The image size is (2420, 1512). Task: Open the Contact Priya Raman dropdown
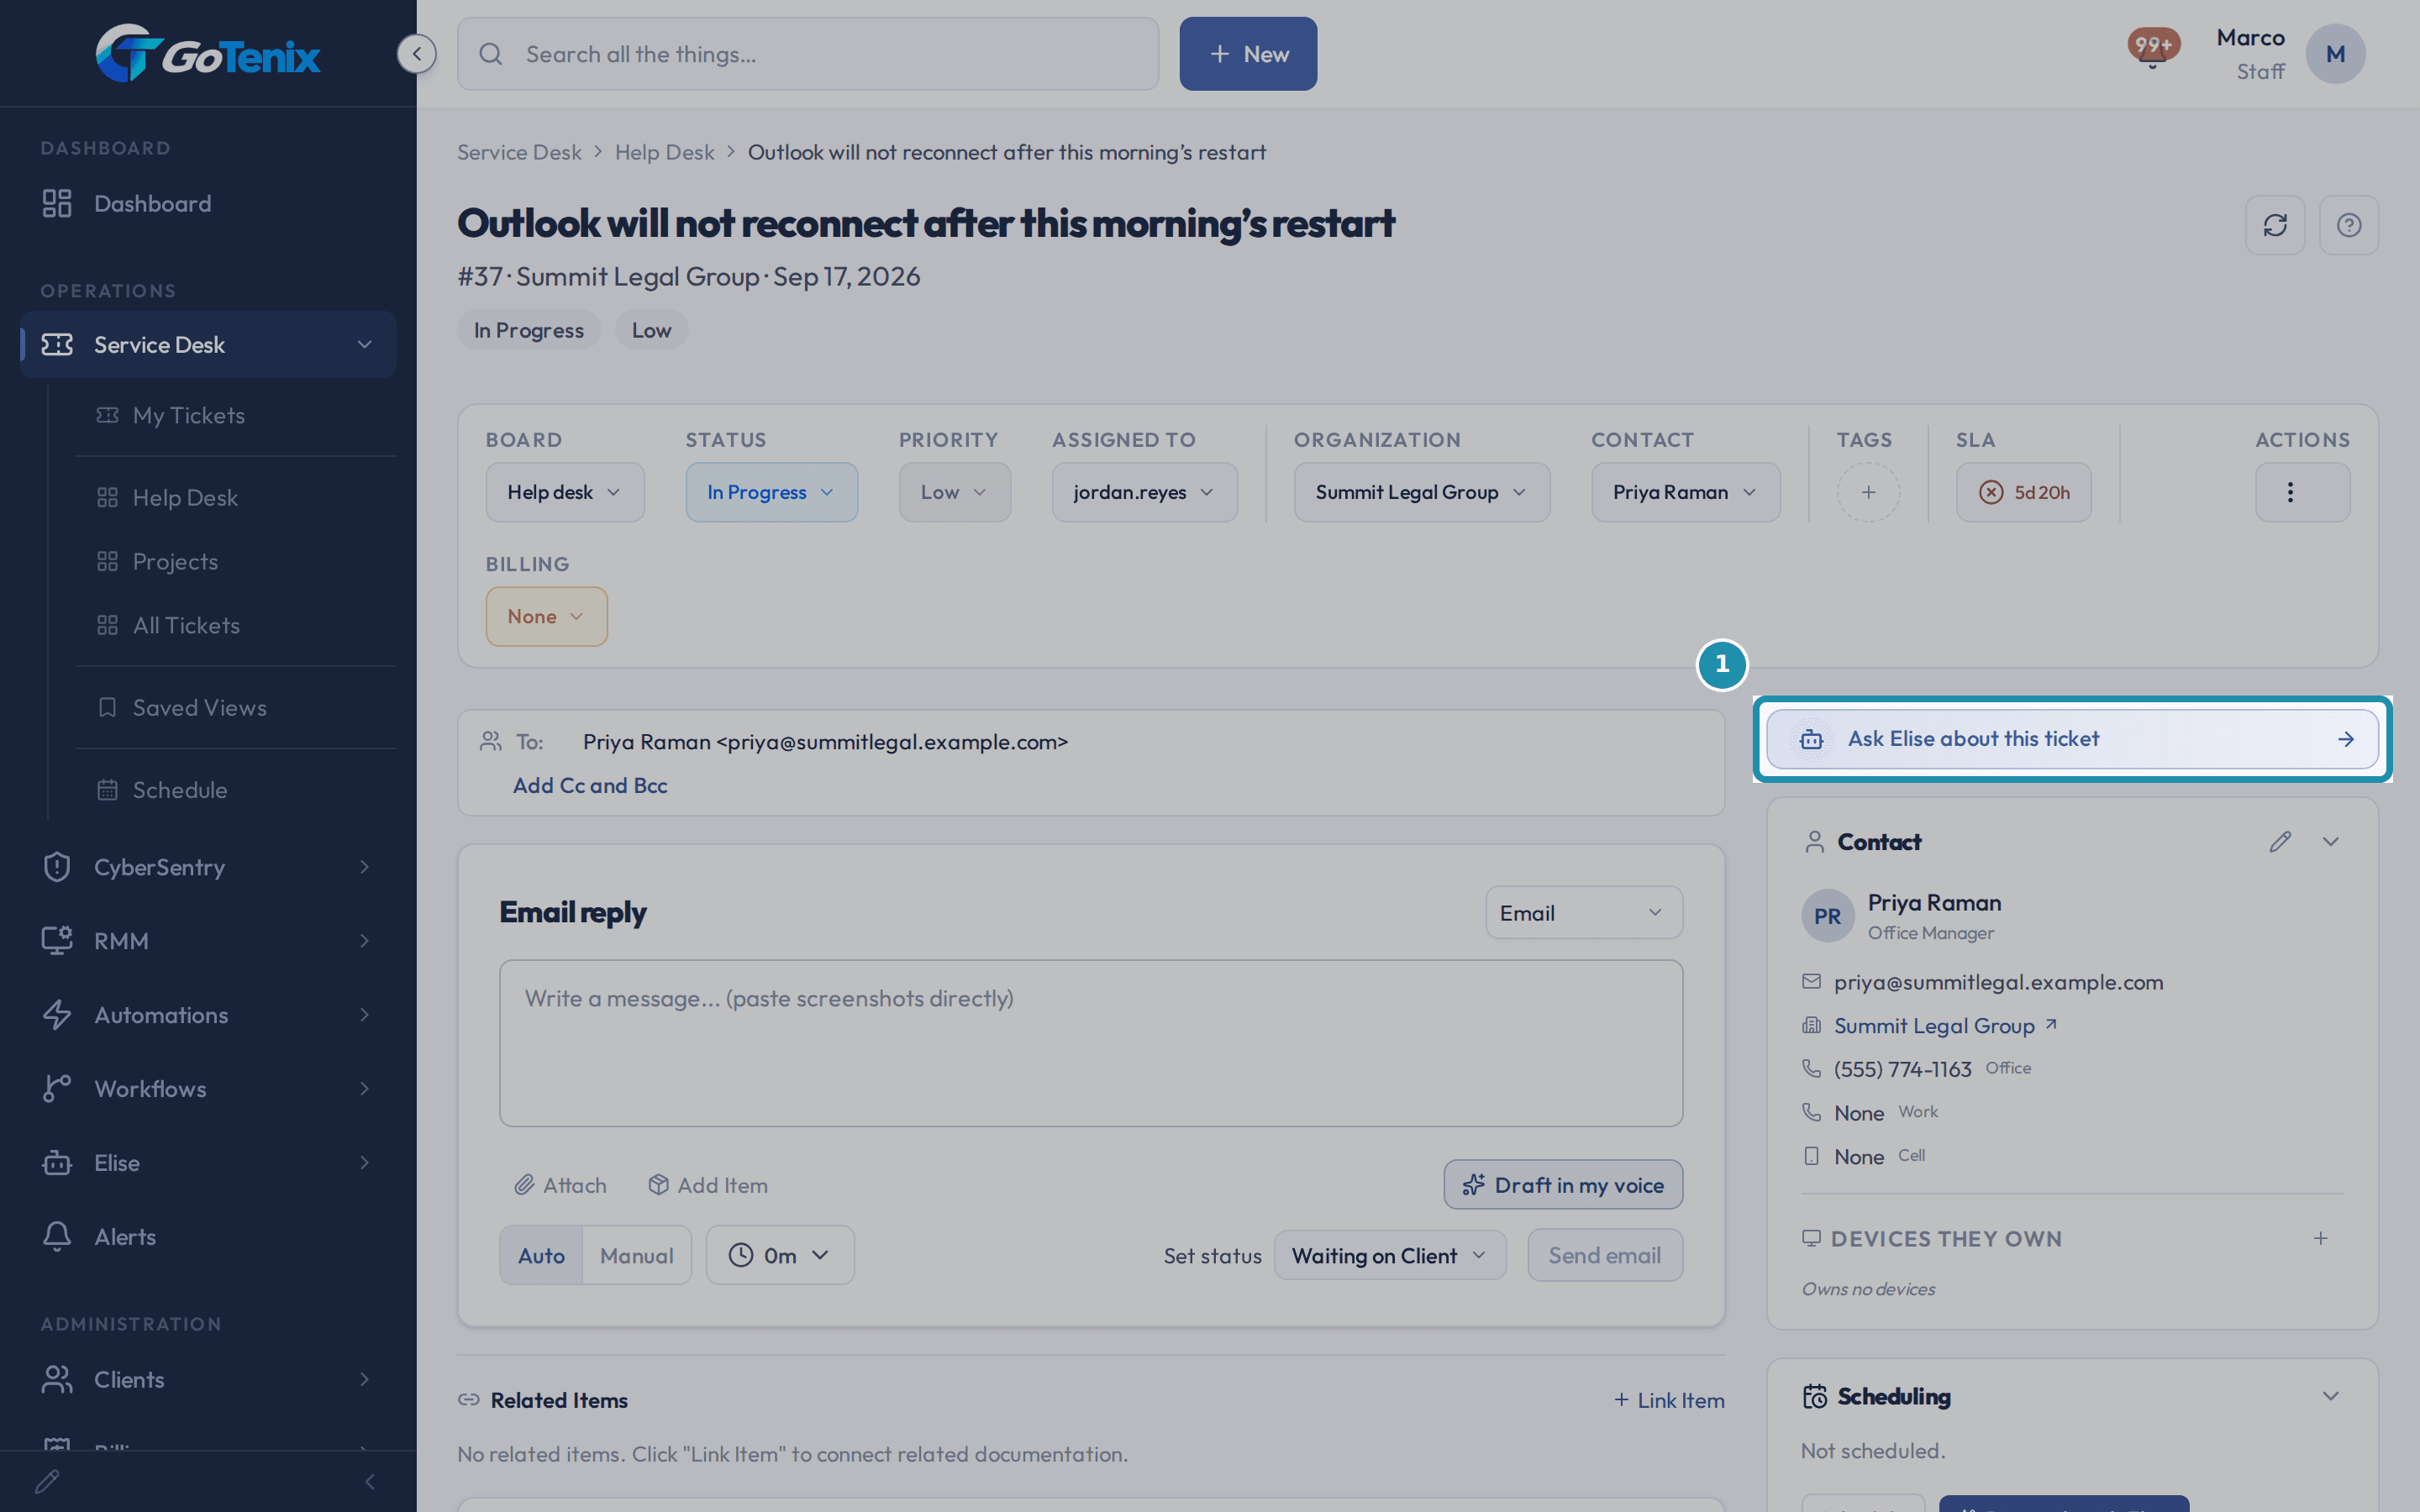click(1685, 492)
